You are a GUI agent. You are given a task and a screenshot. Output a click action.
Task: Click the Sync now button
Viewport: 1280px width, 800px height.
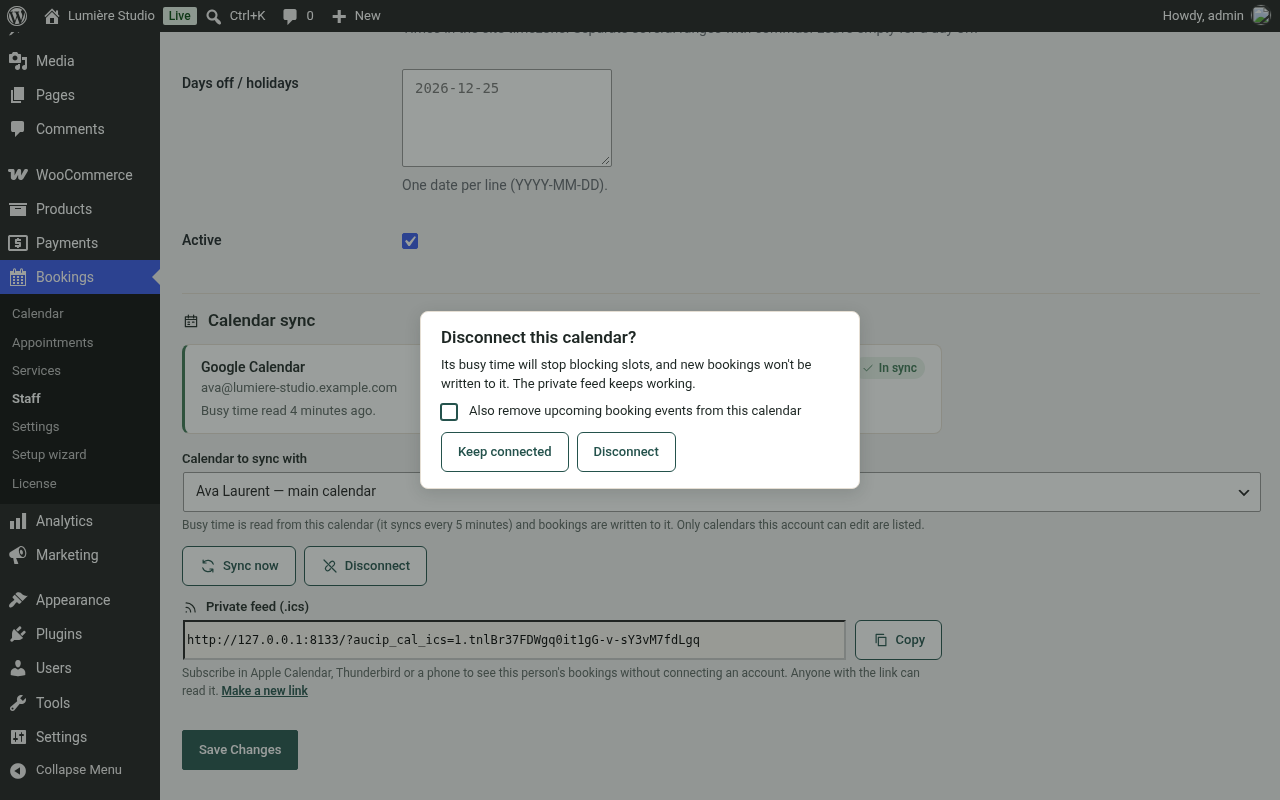click(x=239, y=566)
